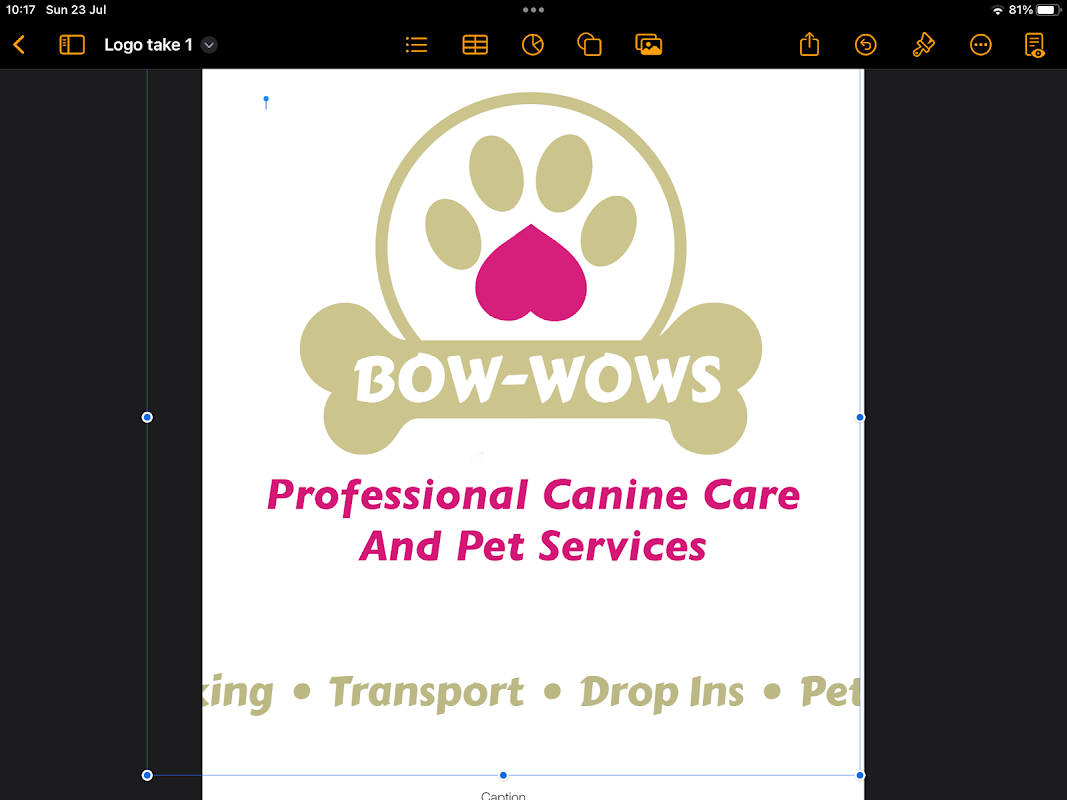The image size is (1067, 800).
Task: Tap the blue text insertion marker
Action: pos(266,102)
